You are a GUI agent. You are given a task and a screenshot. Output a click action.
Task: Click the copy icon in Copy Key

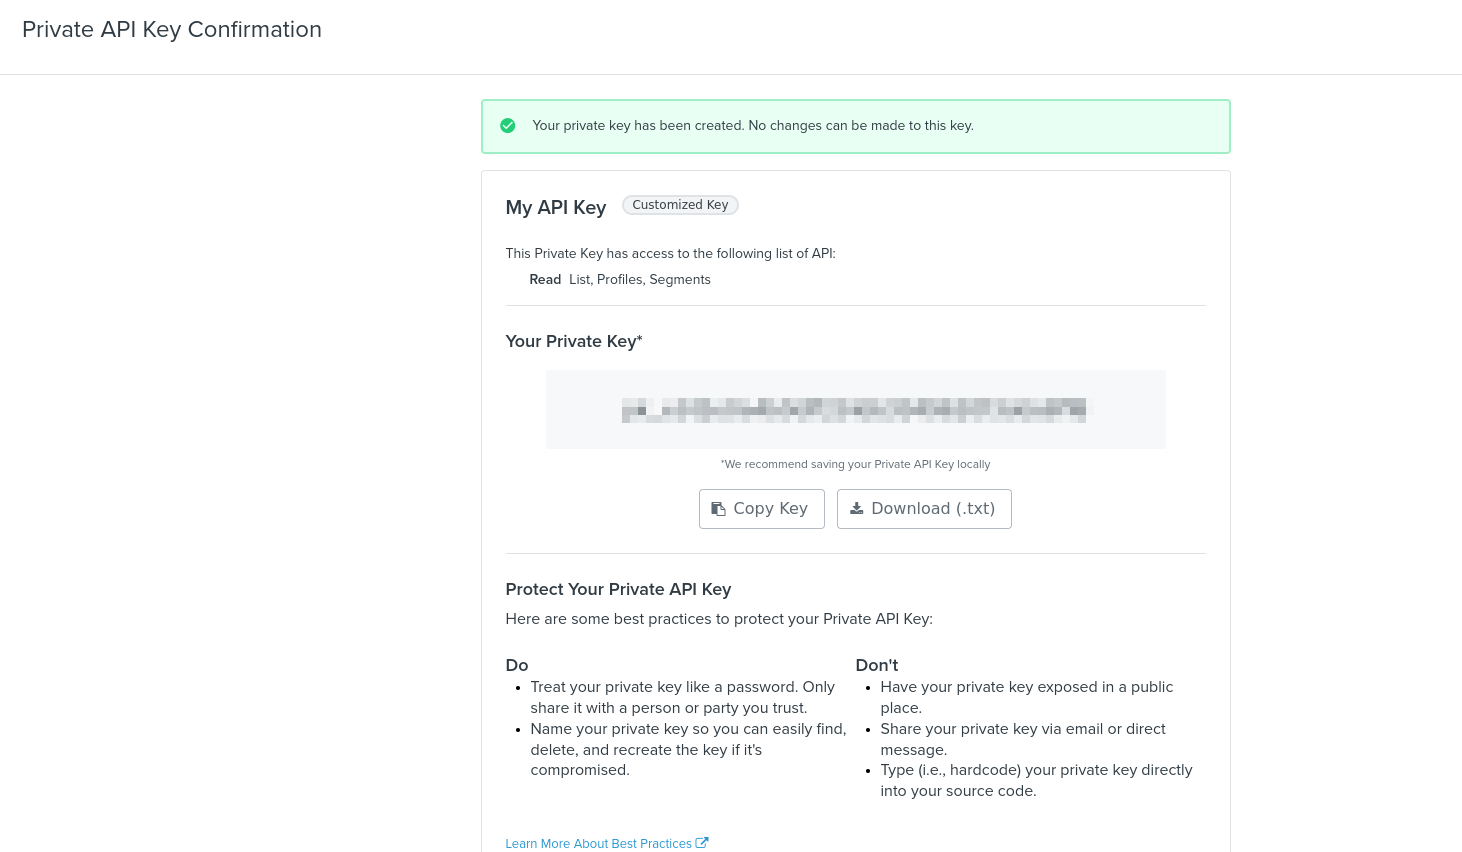pos(718,509)
